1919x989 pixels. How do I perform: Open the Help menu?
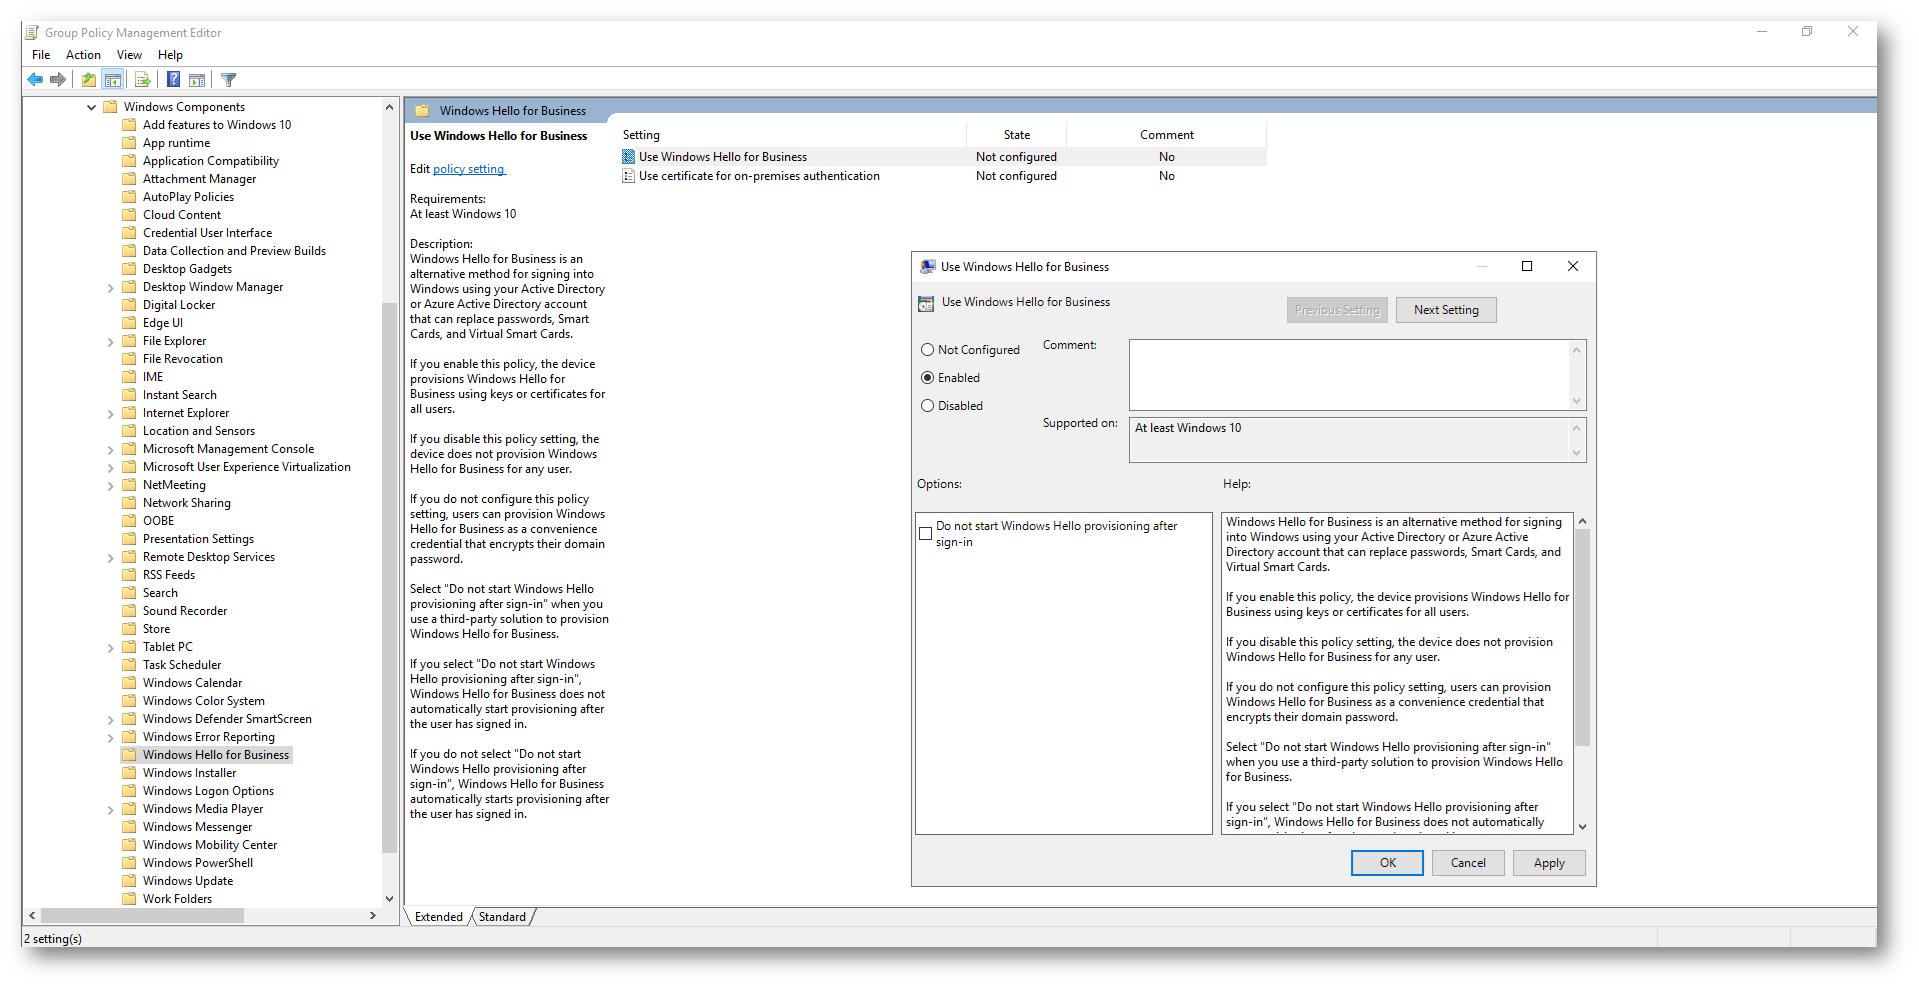(170, 55)
